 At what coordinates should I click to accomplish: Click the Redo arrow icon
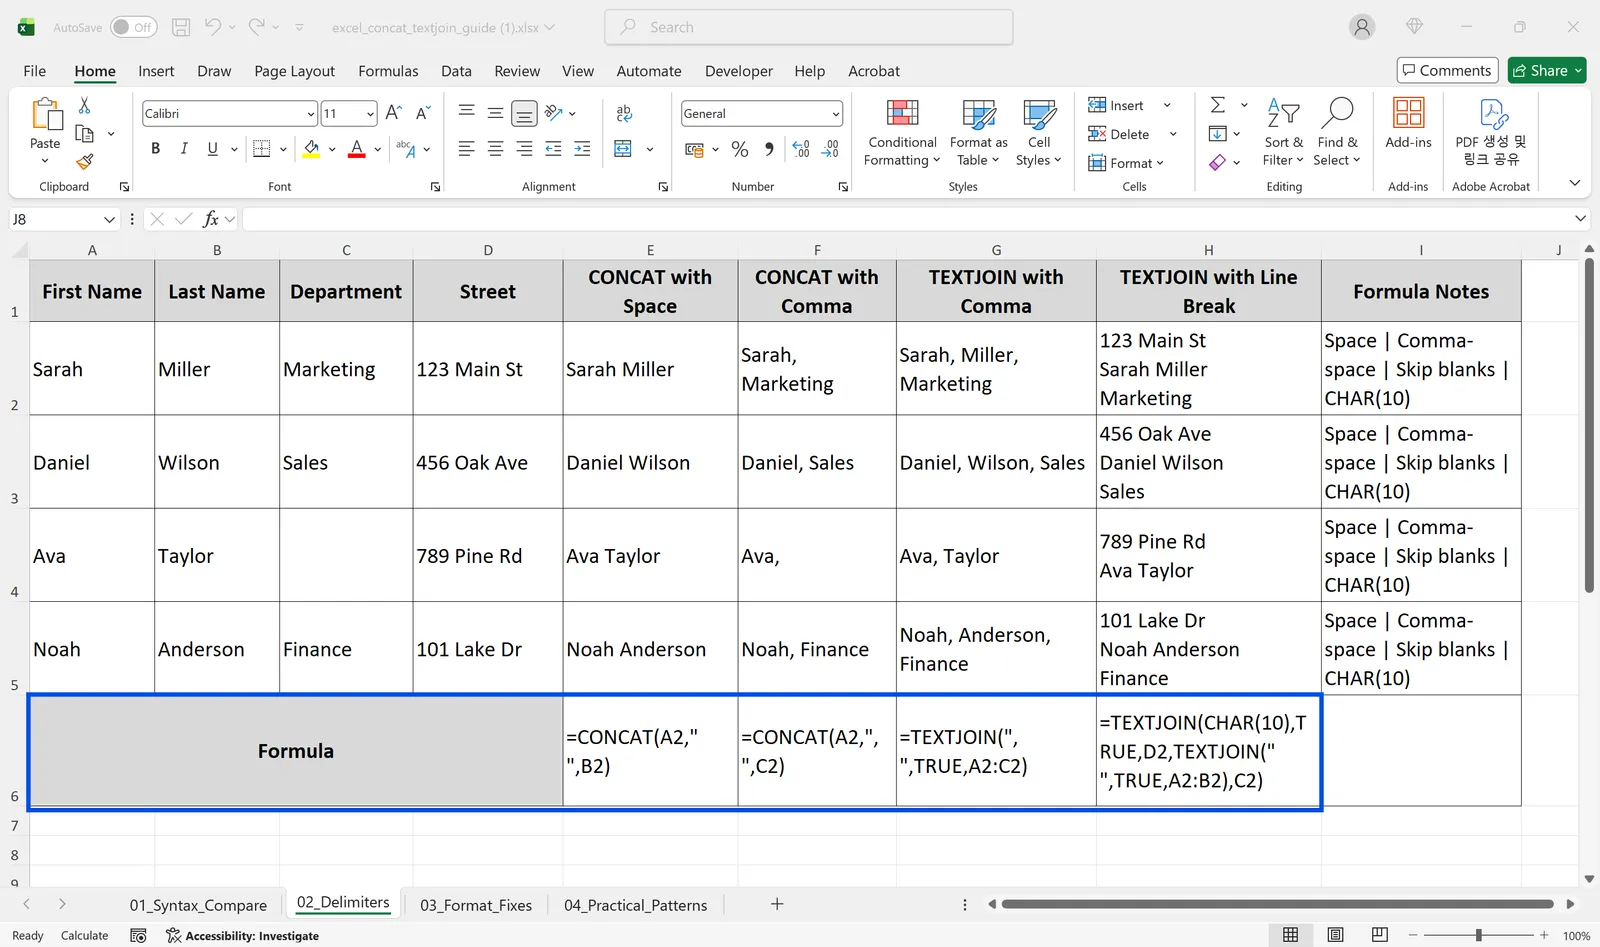[x=257, y=27]
